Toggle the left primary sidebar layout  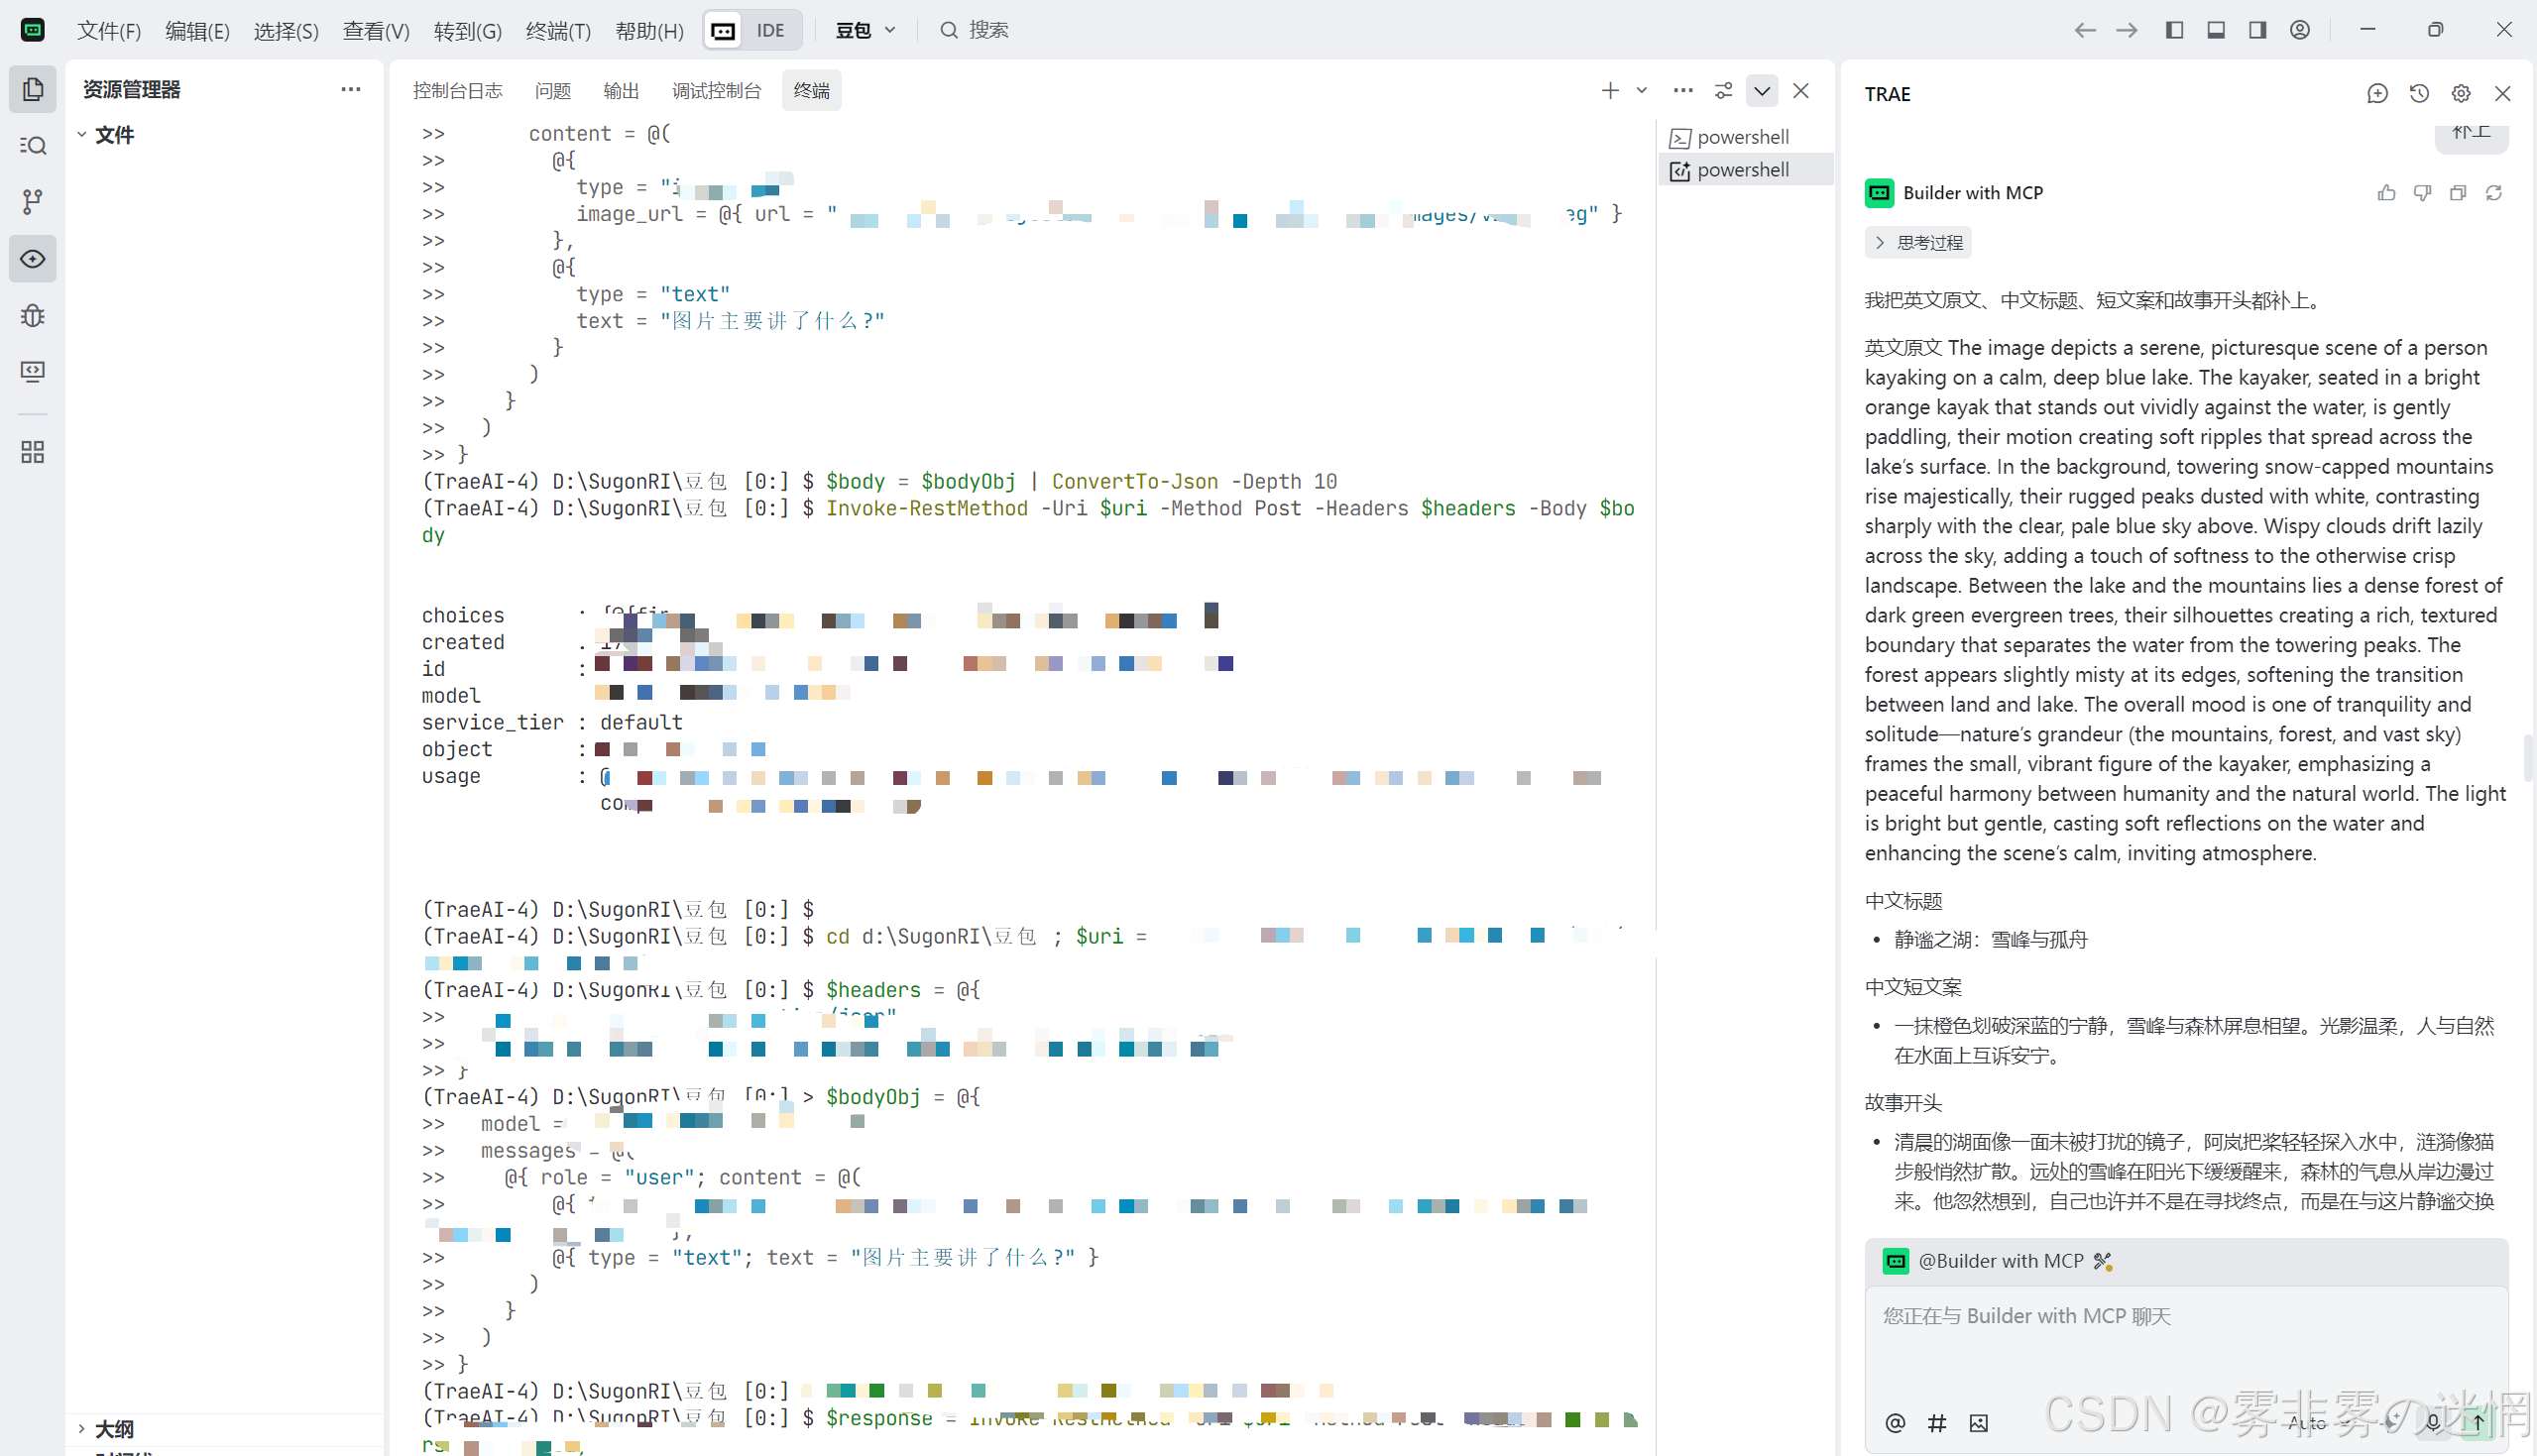(2173, 30)
